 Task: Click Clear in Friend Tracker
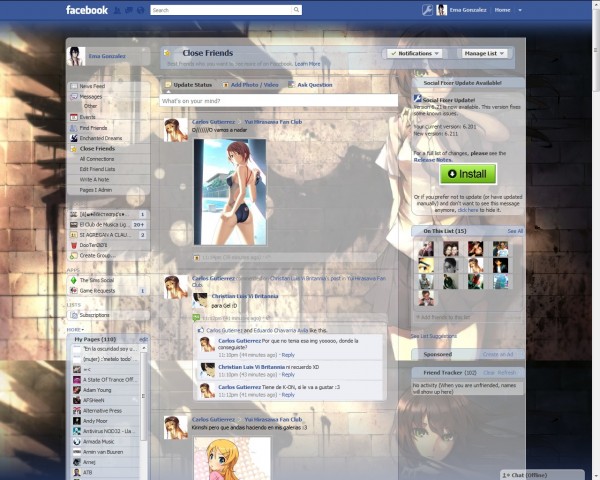tap(489, 373)
